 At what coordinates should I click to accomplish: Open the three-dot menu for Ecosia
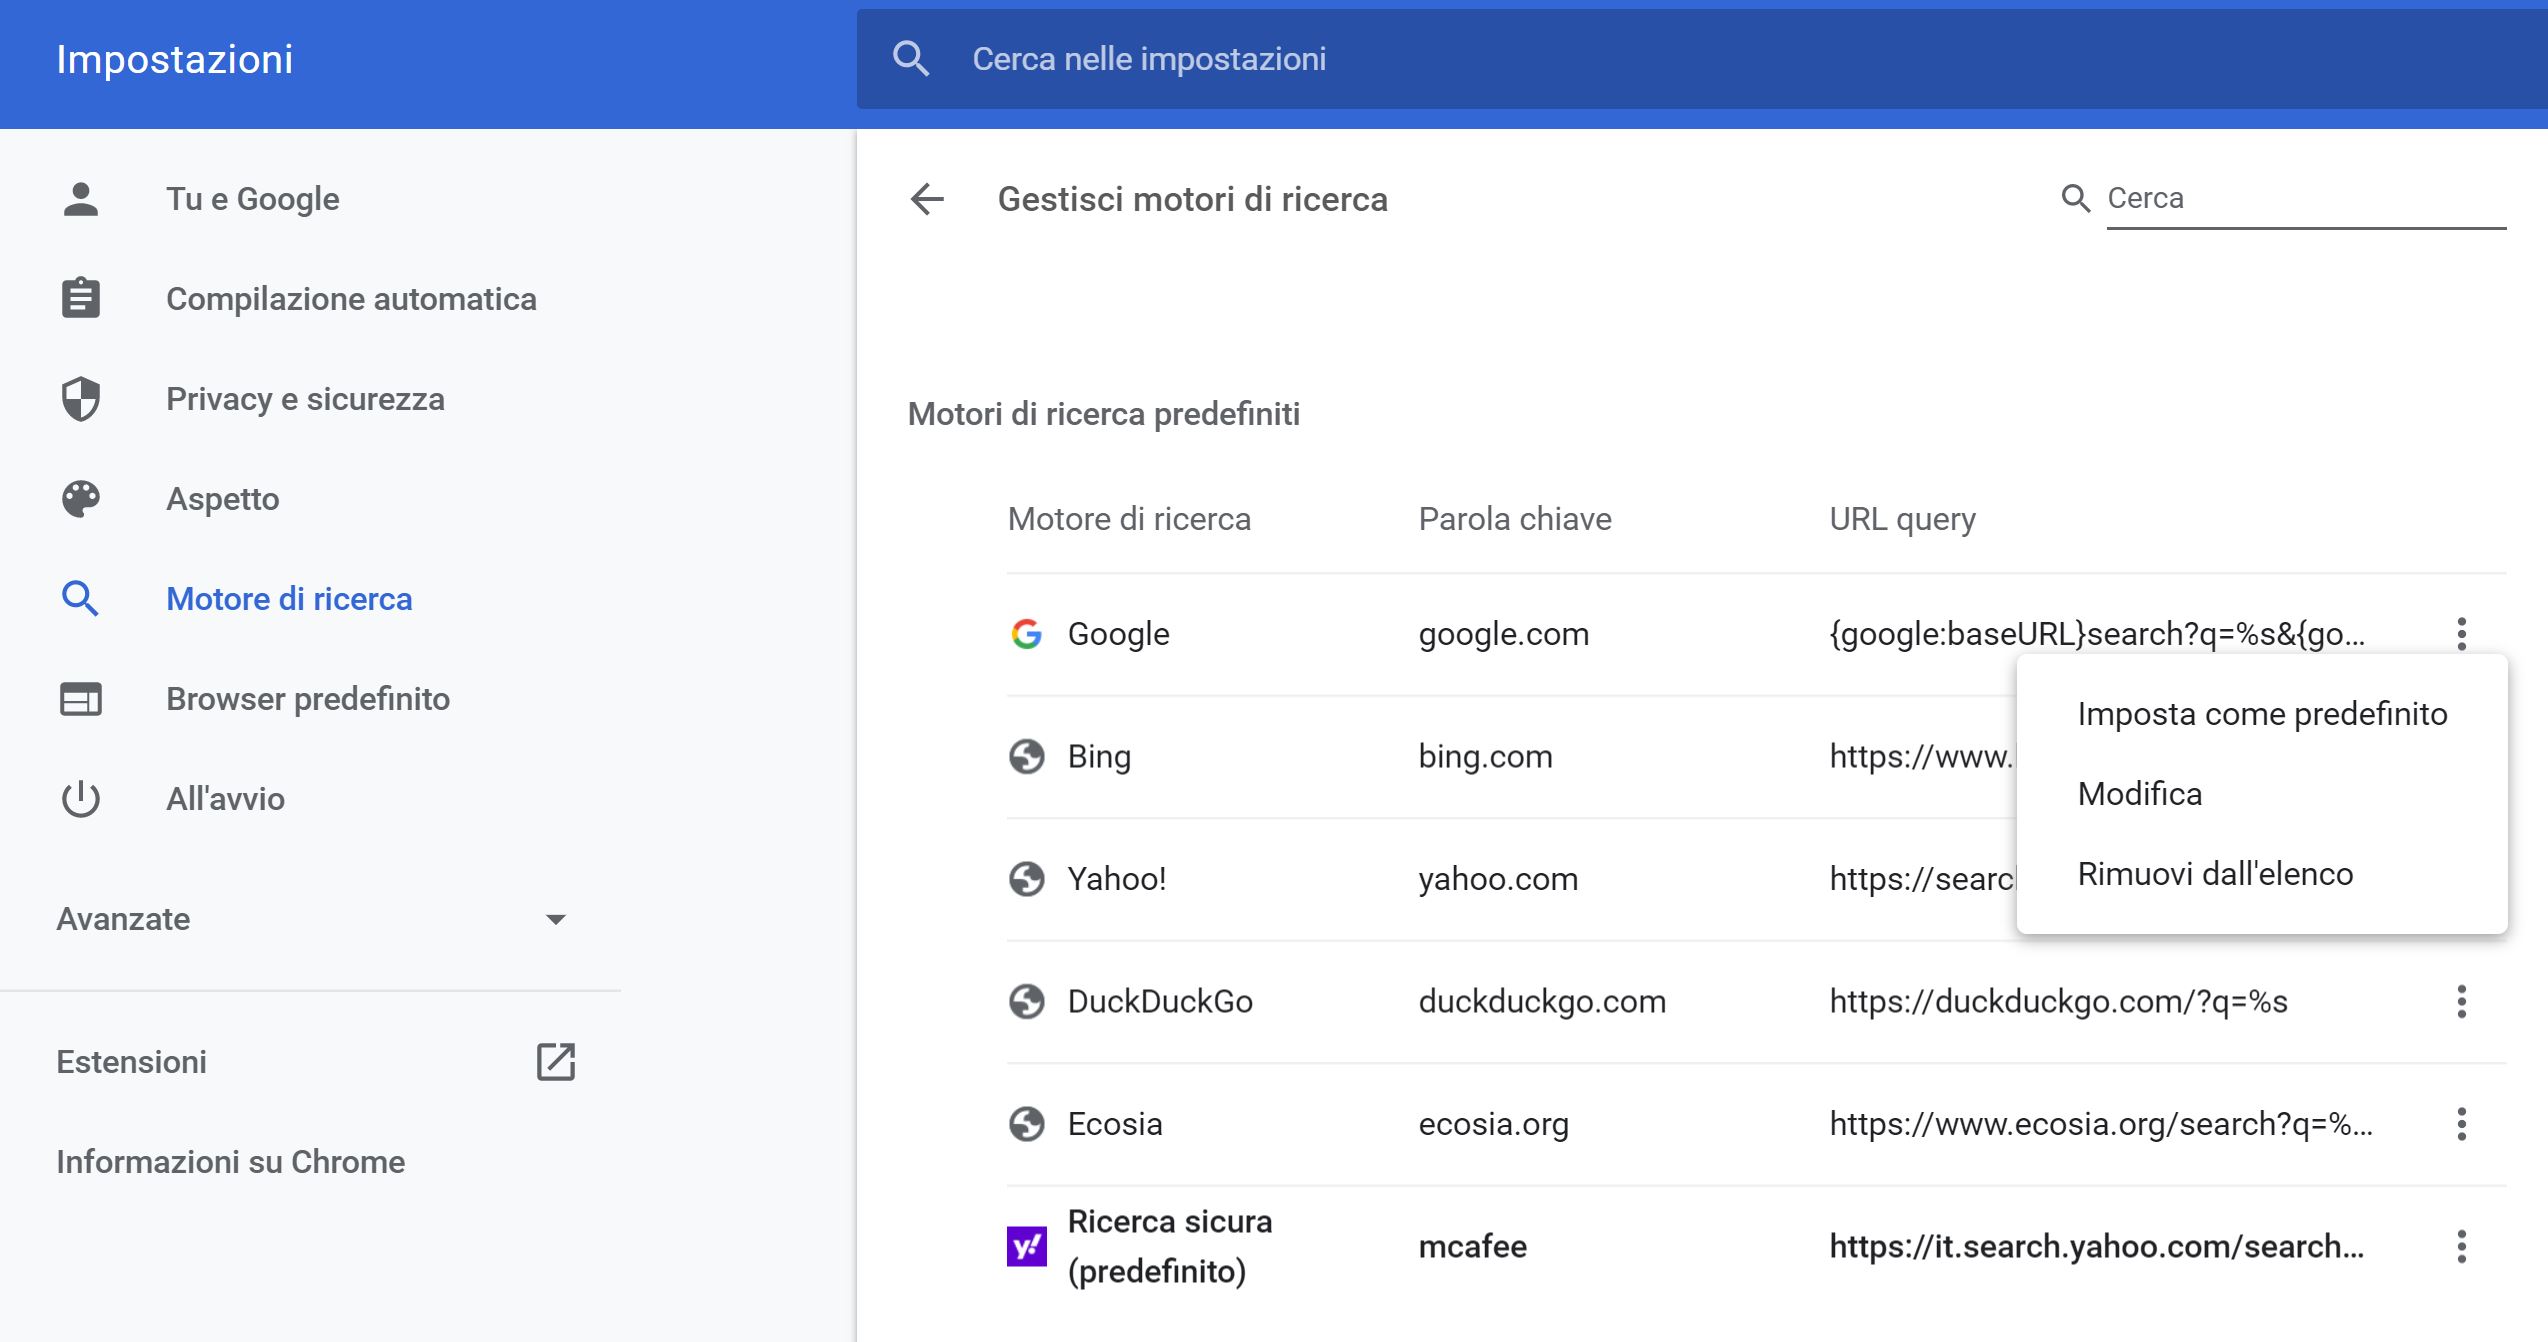2461,1124
